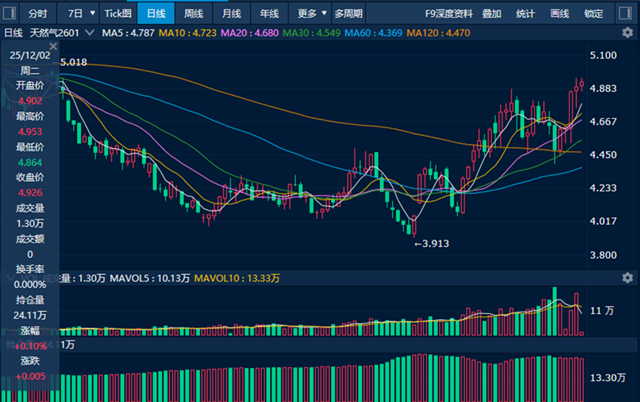Switch to 分时 intraday view

tap(38, 14)
